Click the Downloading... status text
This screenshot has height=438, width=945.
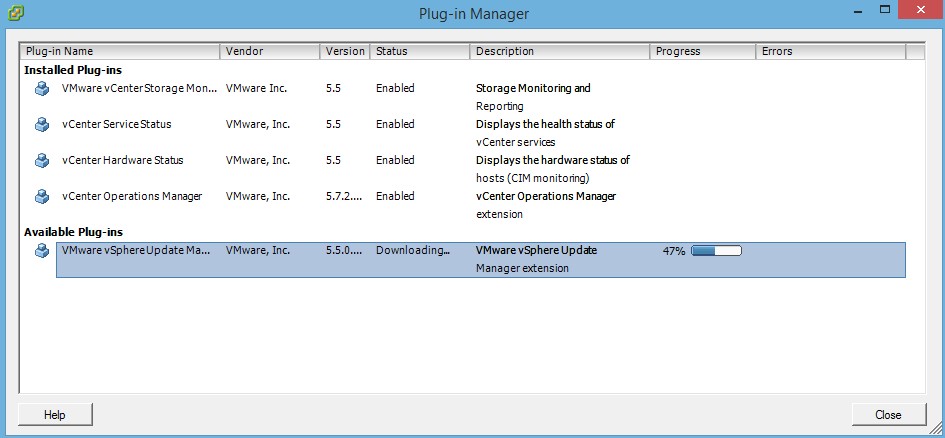tap(413, 250)
